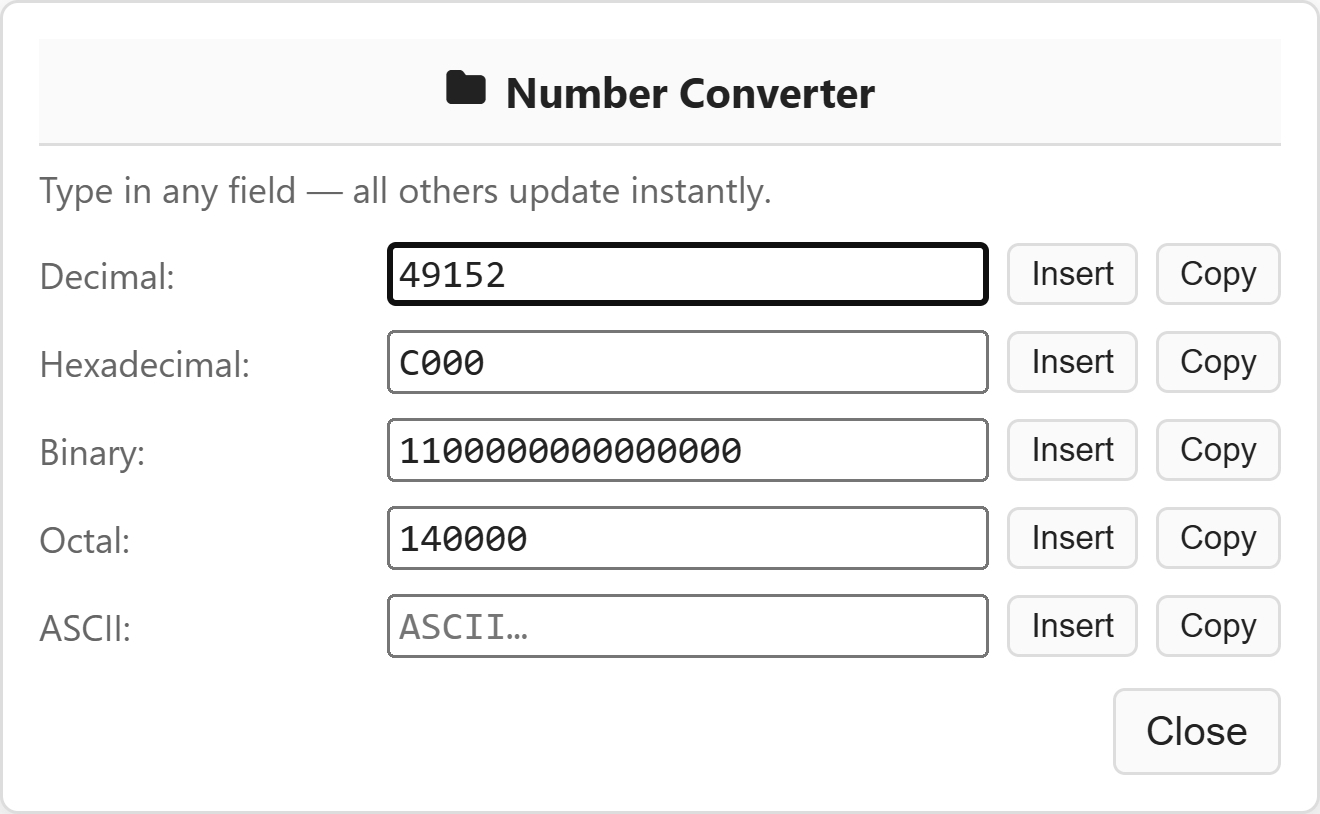Click the folder icon beside Number Converter
This screenshot has height=814, width=1320.
465,90
